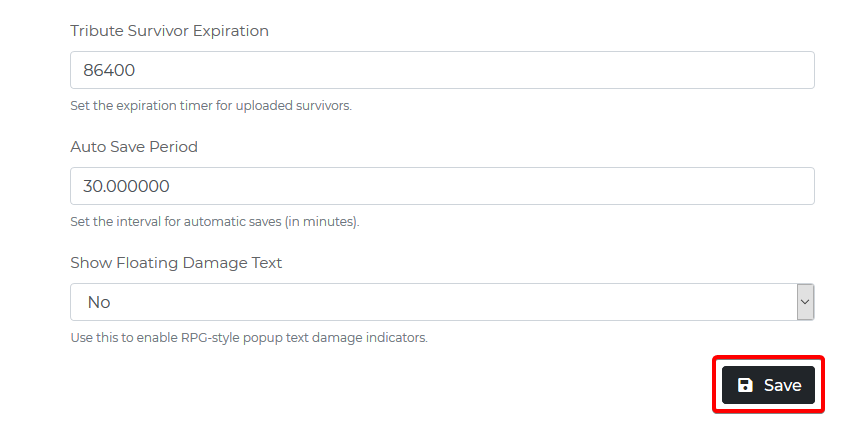
Task: Focus the Auto Save Period field
Action: click(x=442, y=186)
